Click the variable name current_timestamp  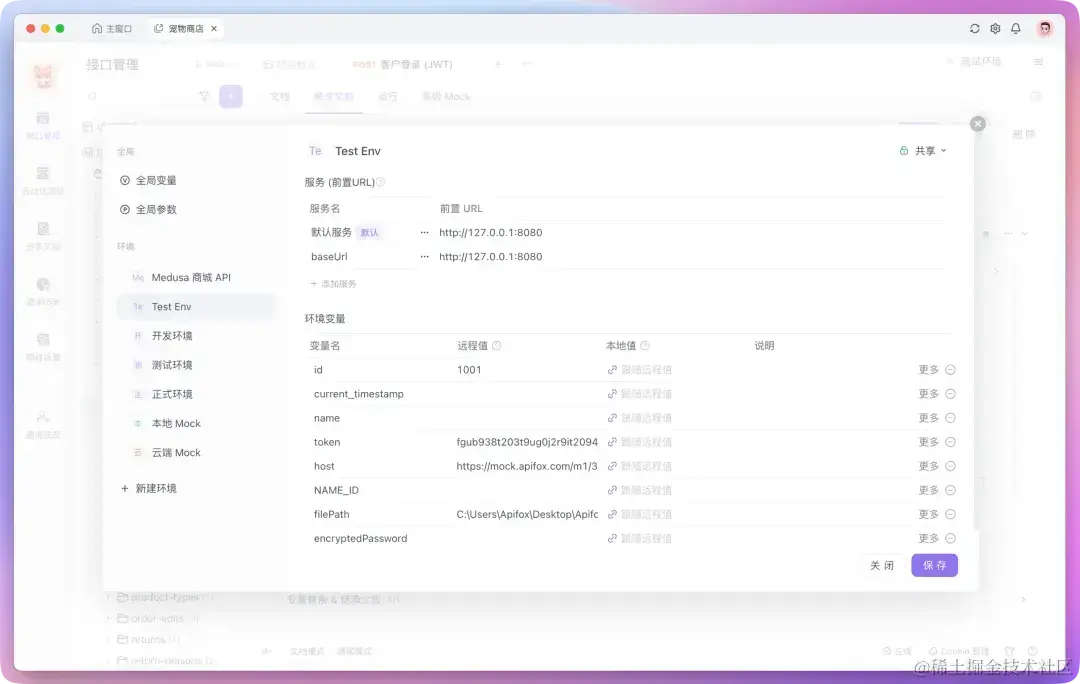358,394
